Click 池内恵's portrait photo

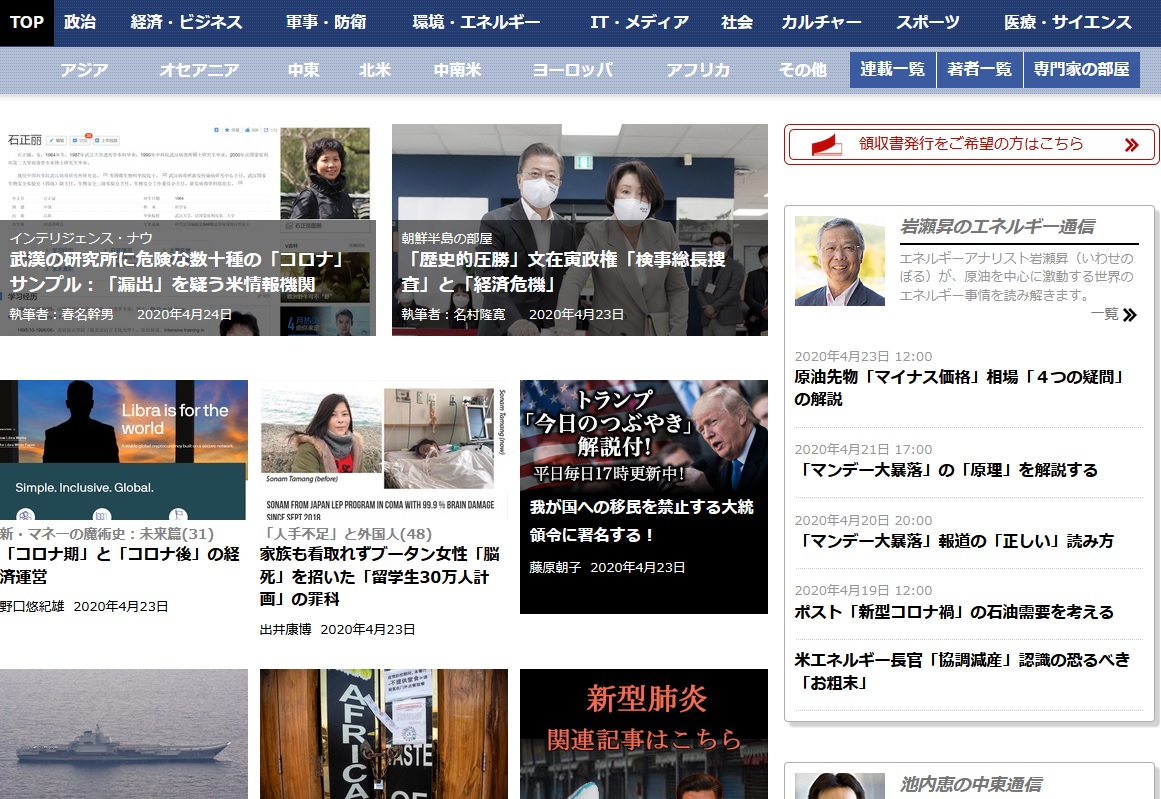840,786
